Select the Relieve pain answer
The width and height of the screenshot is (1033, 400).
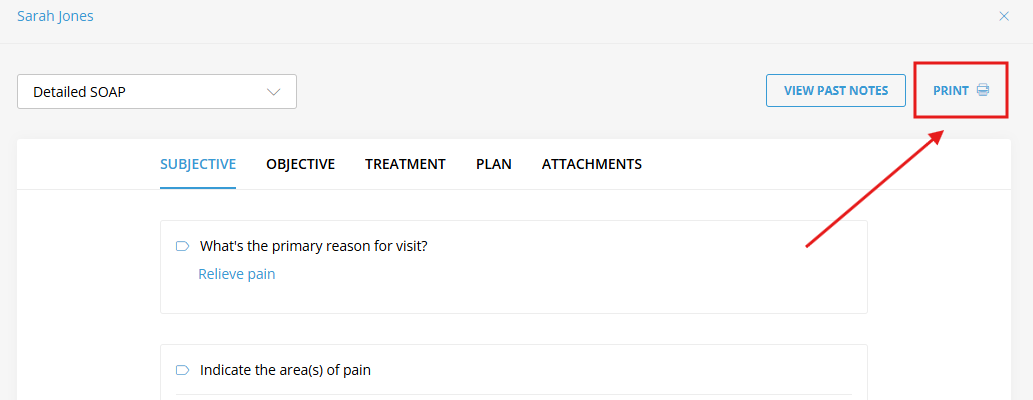pos(237,274)
